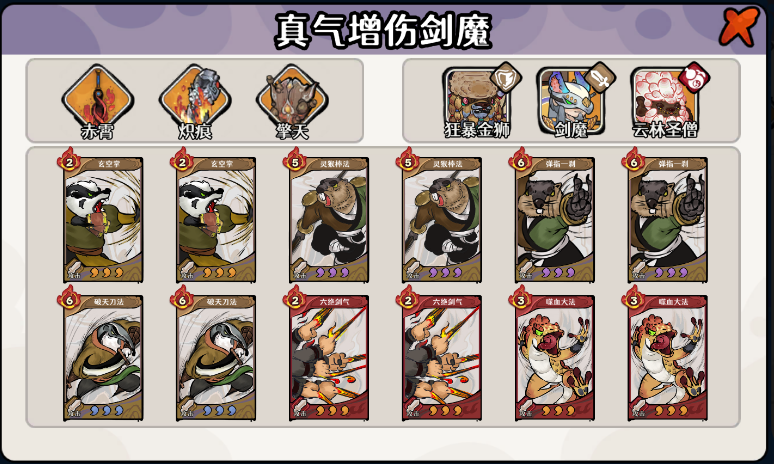Screen dimensions: 774x464
Task: Select the 擎天 armor equipment icon
Action: (292, 98)
